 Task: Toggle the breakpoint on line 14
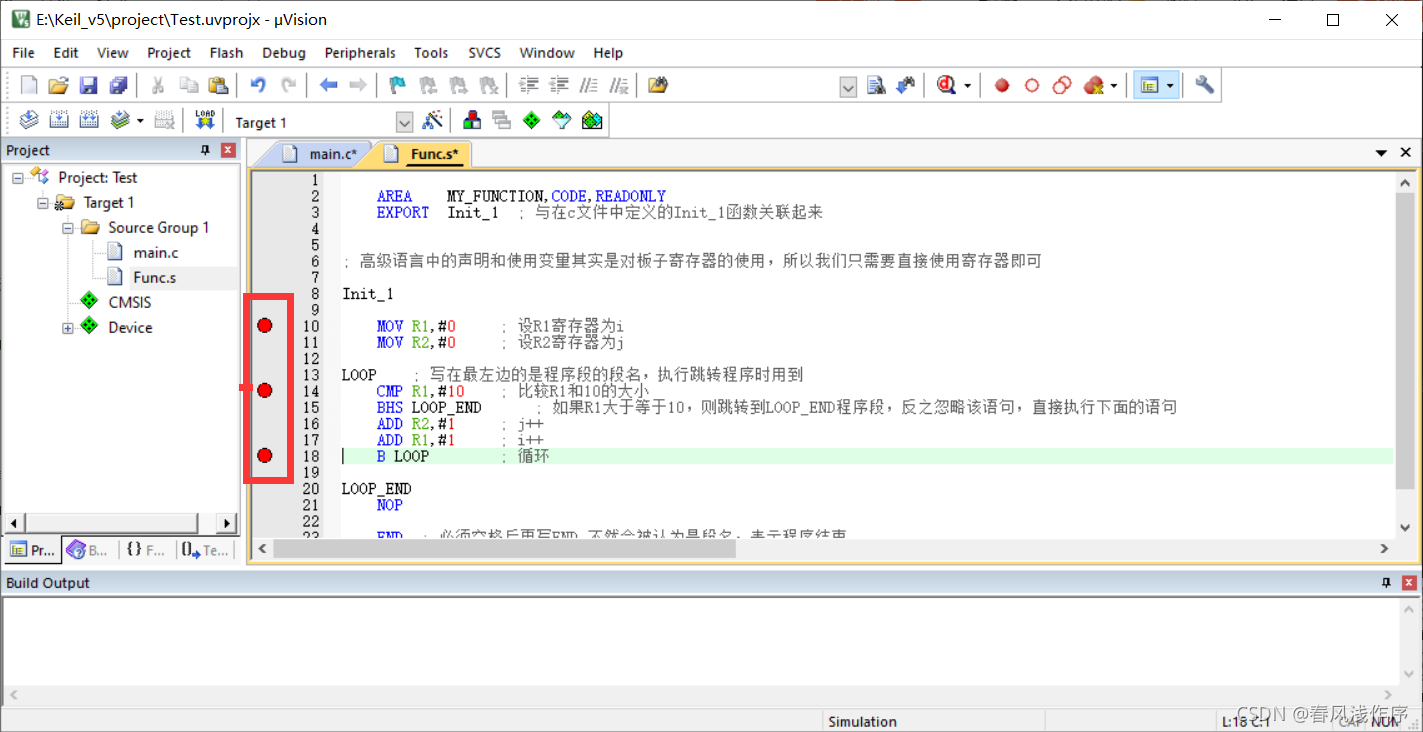pos(265,390)
